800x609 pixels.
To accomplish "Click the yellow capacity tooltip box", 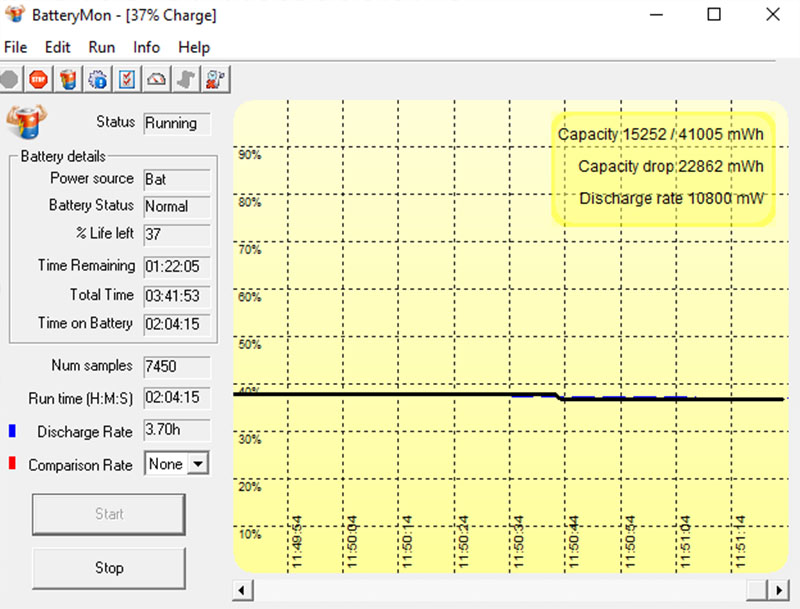I will point(665,166).
